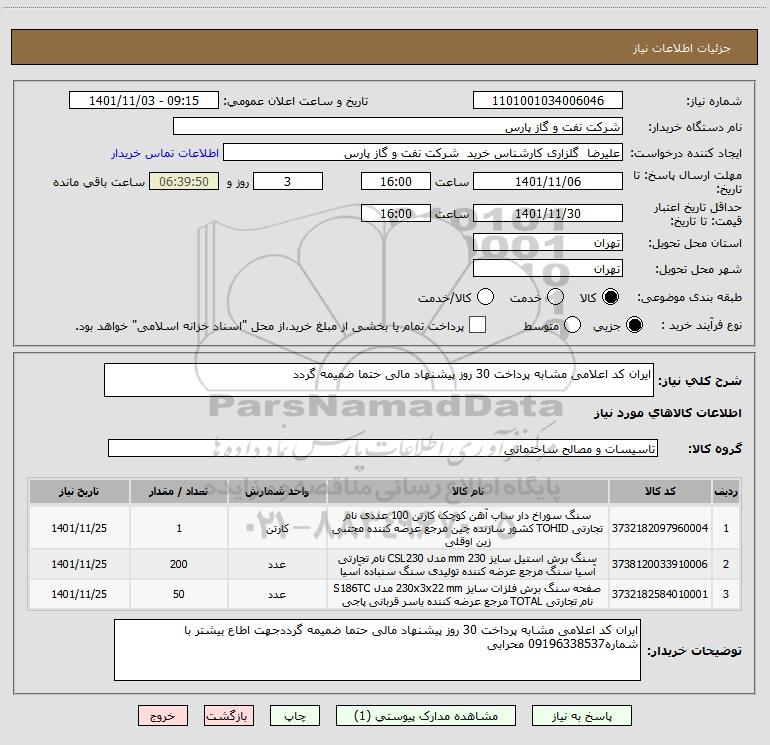Screen dimensions: 770x745
Task: Click the price validity hour 16:00 field
Action: 396,214
